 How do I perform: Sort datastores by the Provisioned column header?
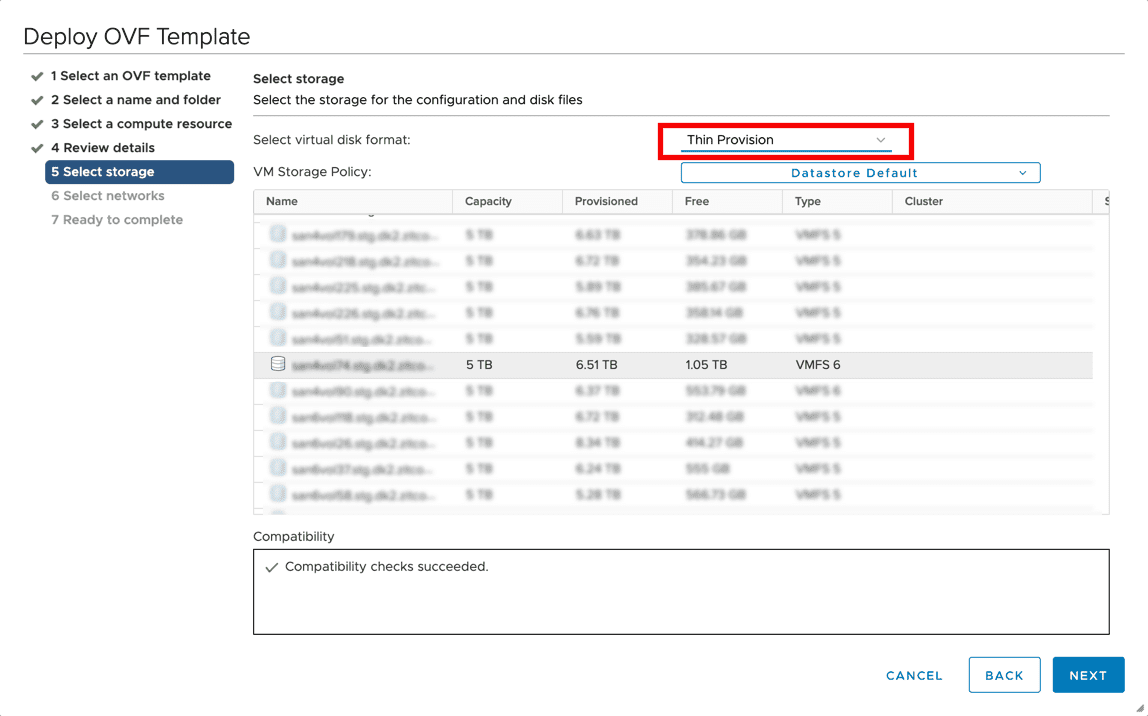click(x=606, y=201)
